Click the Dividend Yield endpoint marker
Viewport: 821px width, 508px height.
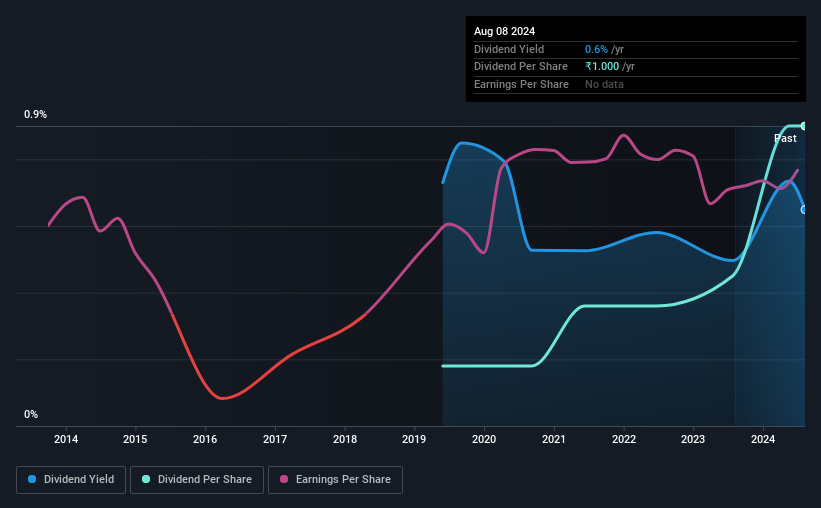coord(804,209)
